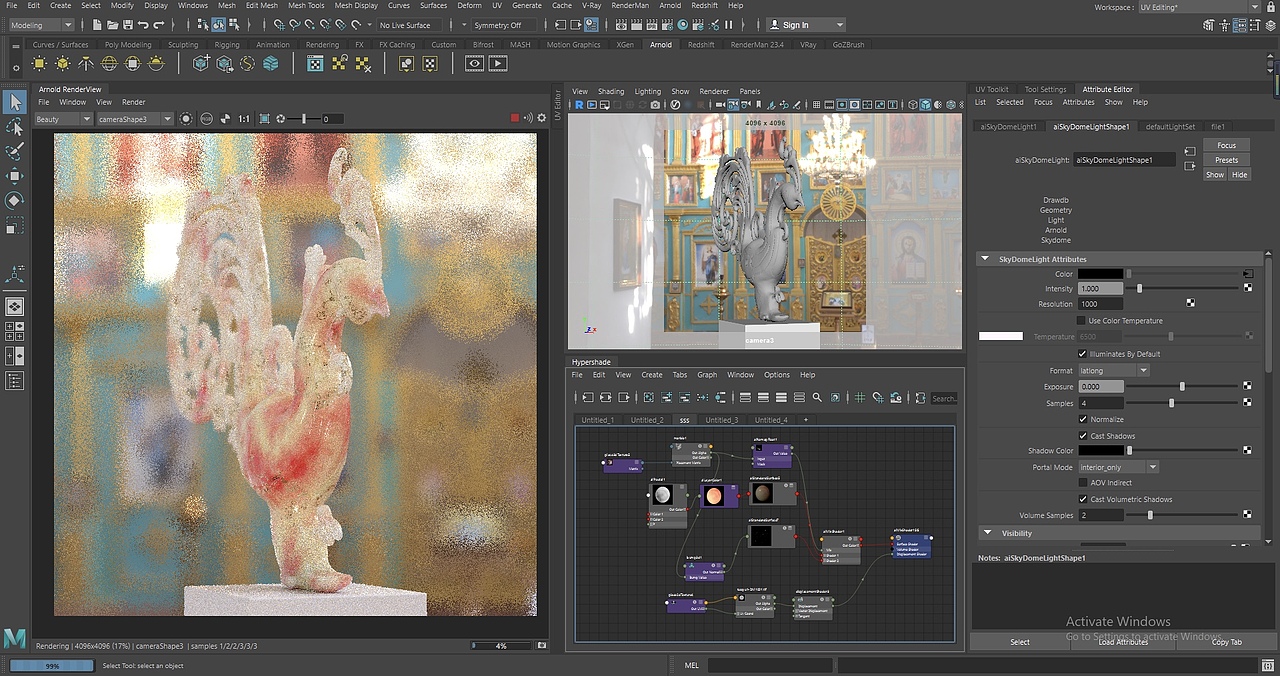Toggle the Normalize checkbox

coord(1082,419)
